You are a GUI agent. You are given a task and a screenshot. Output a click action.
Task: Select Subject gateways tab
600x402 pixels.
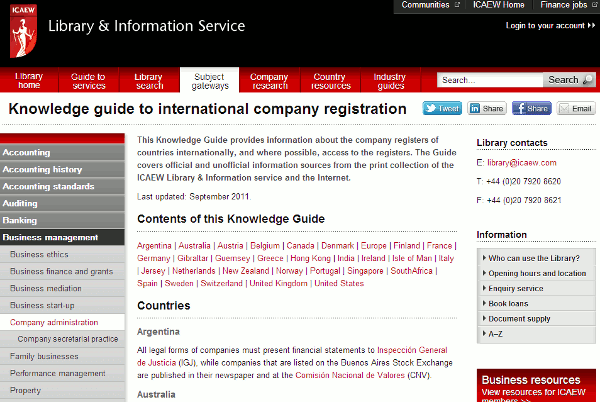[210, 81]
